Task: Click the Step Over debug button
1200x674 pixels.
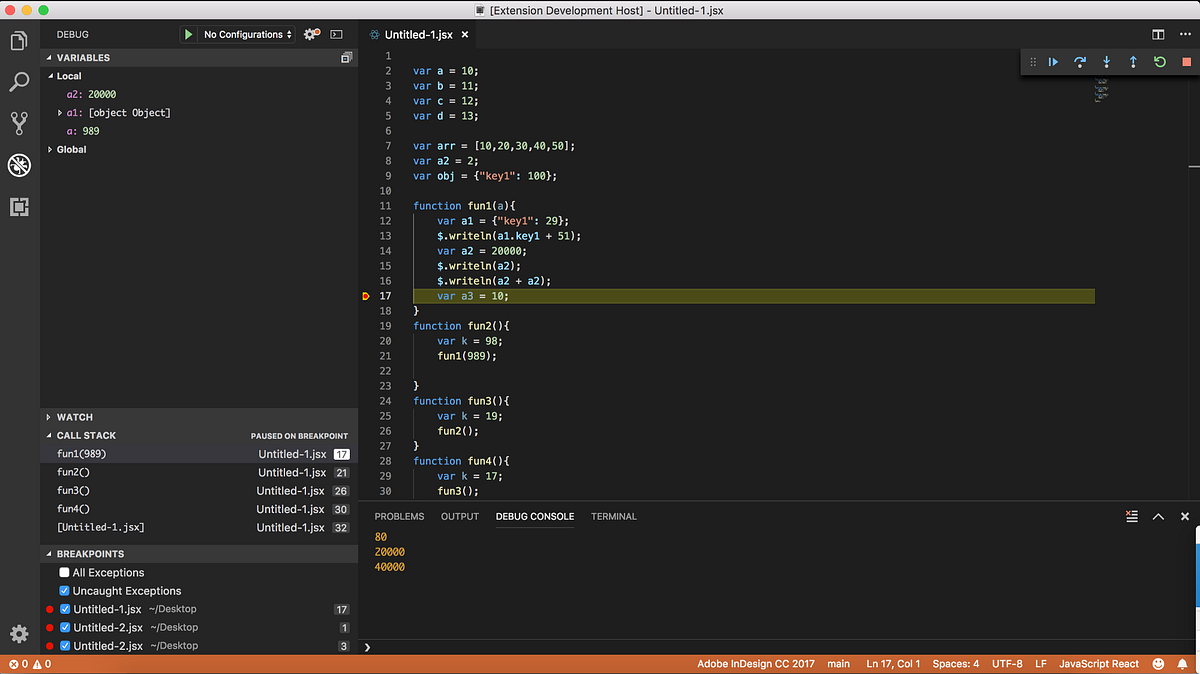Action: coord(1080,62)
